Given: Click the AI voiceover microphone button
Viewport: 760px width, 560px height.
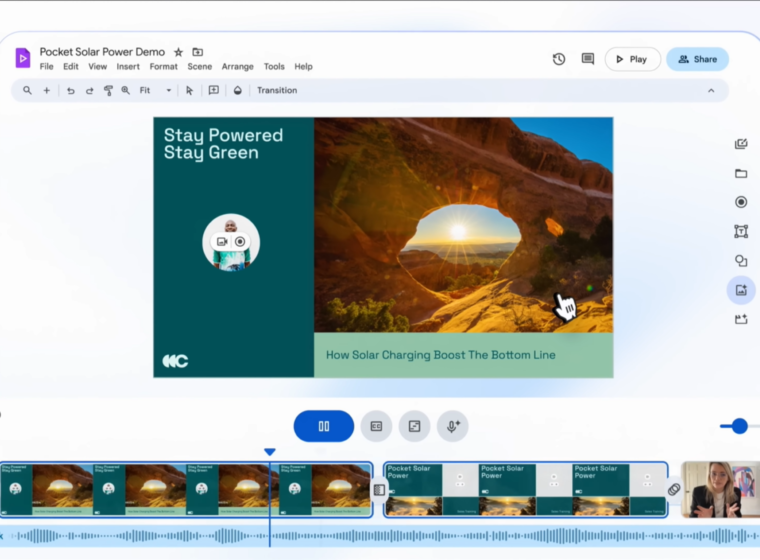Looking at the screenshot, I should [x=452, y=426].
